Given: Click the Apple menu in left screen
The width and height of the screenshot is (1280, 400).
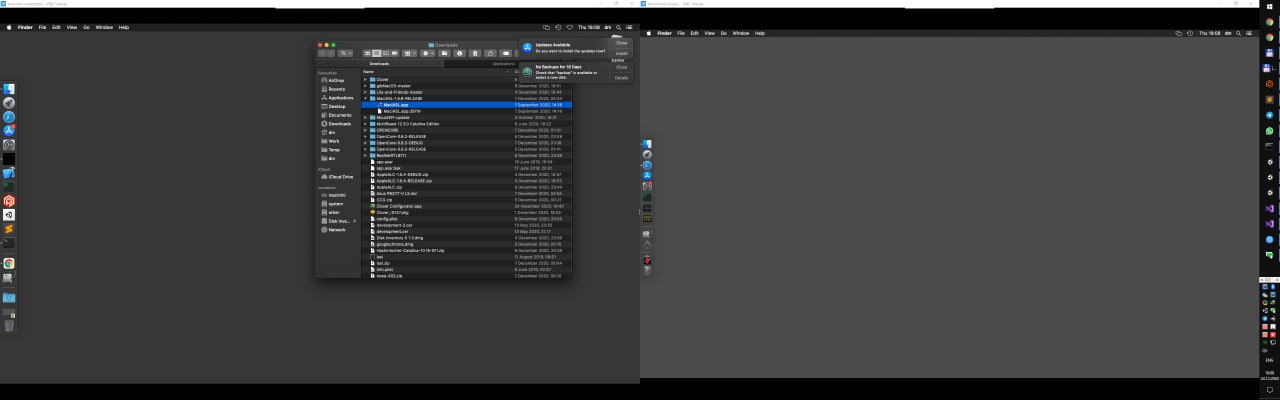Looking at the screenshot, I should 9,27.
